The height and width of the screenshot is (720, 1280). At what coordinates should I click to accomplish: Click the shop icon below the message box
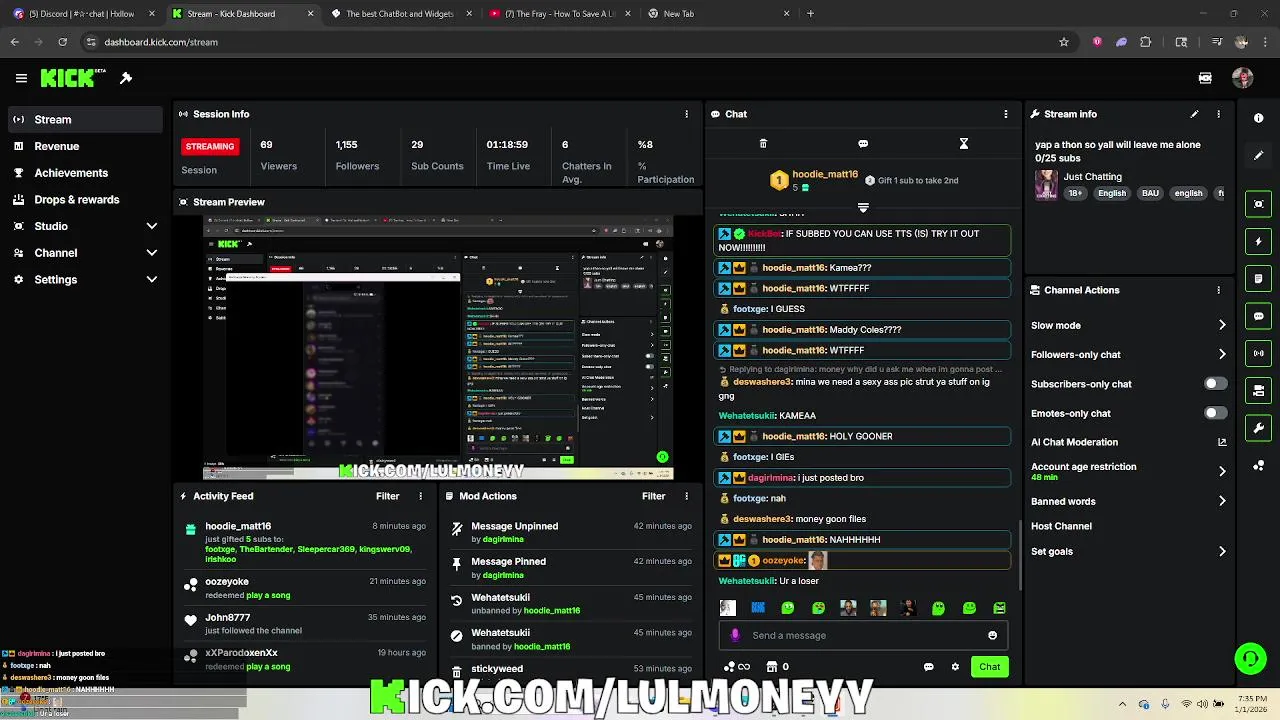772,667
